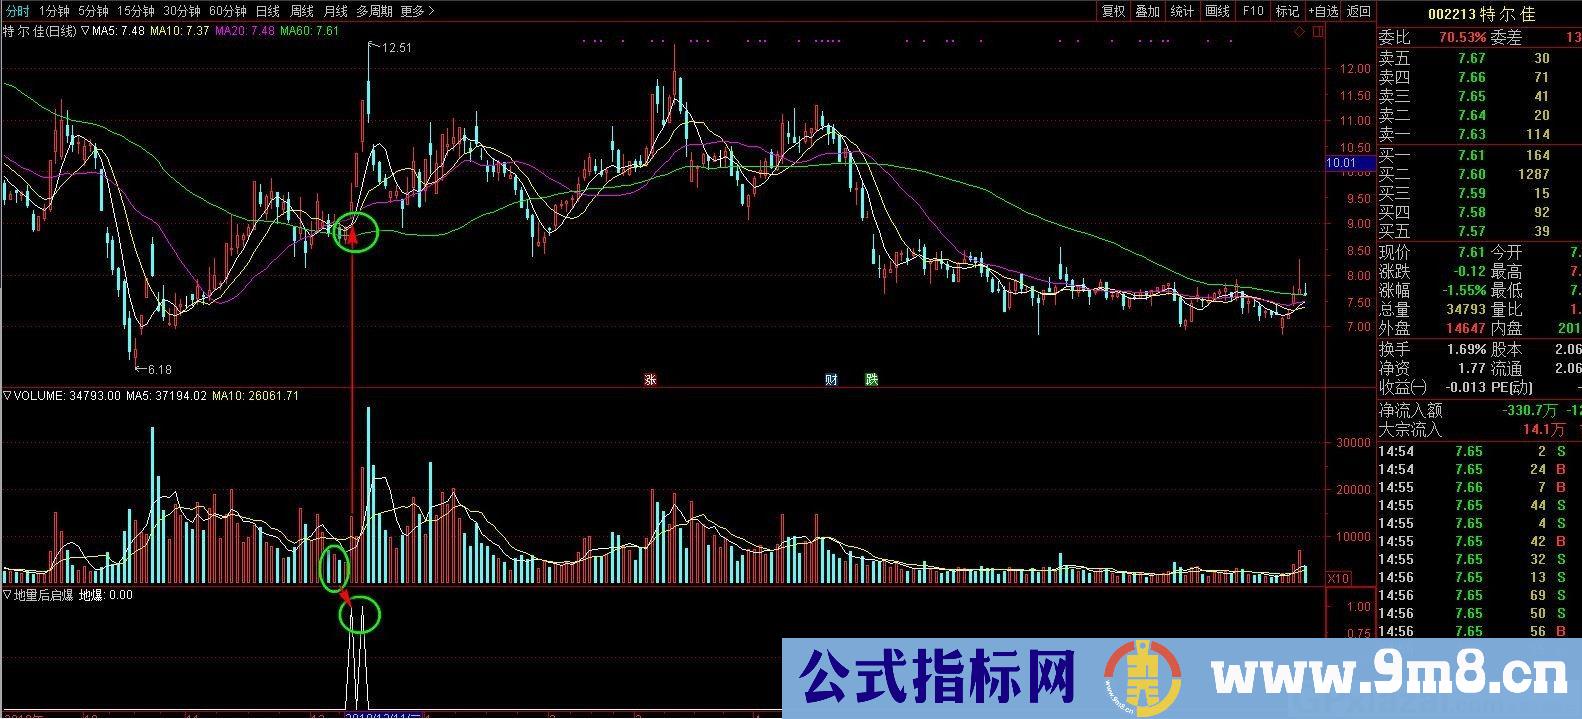Click the 卖五 7.67 ask row
This screenshot has height=719, width=1582.
coord(1479,58)
